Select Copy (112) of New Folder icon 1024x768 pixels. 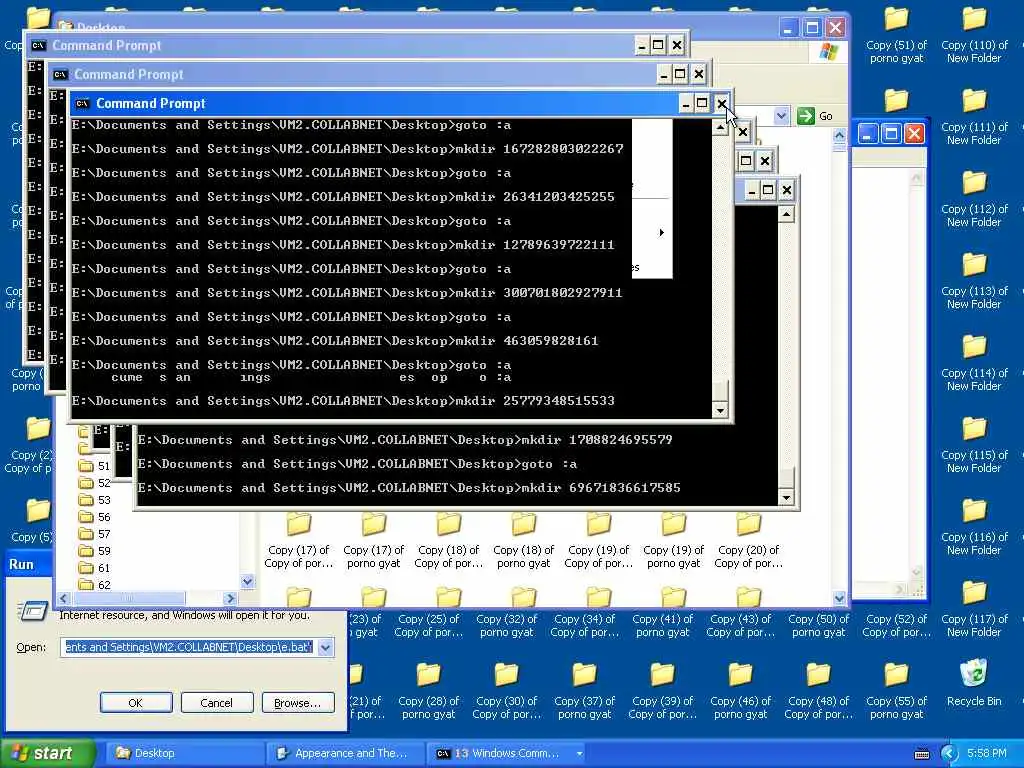coord(974,199)
